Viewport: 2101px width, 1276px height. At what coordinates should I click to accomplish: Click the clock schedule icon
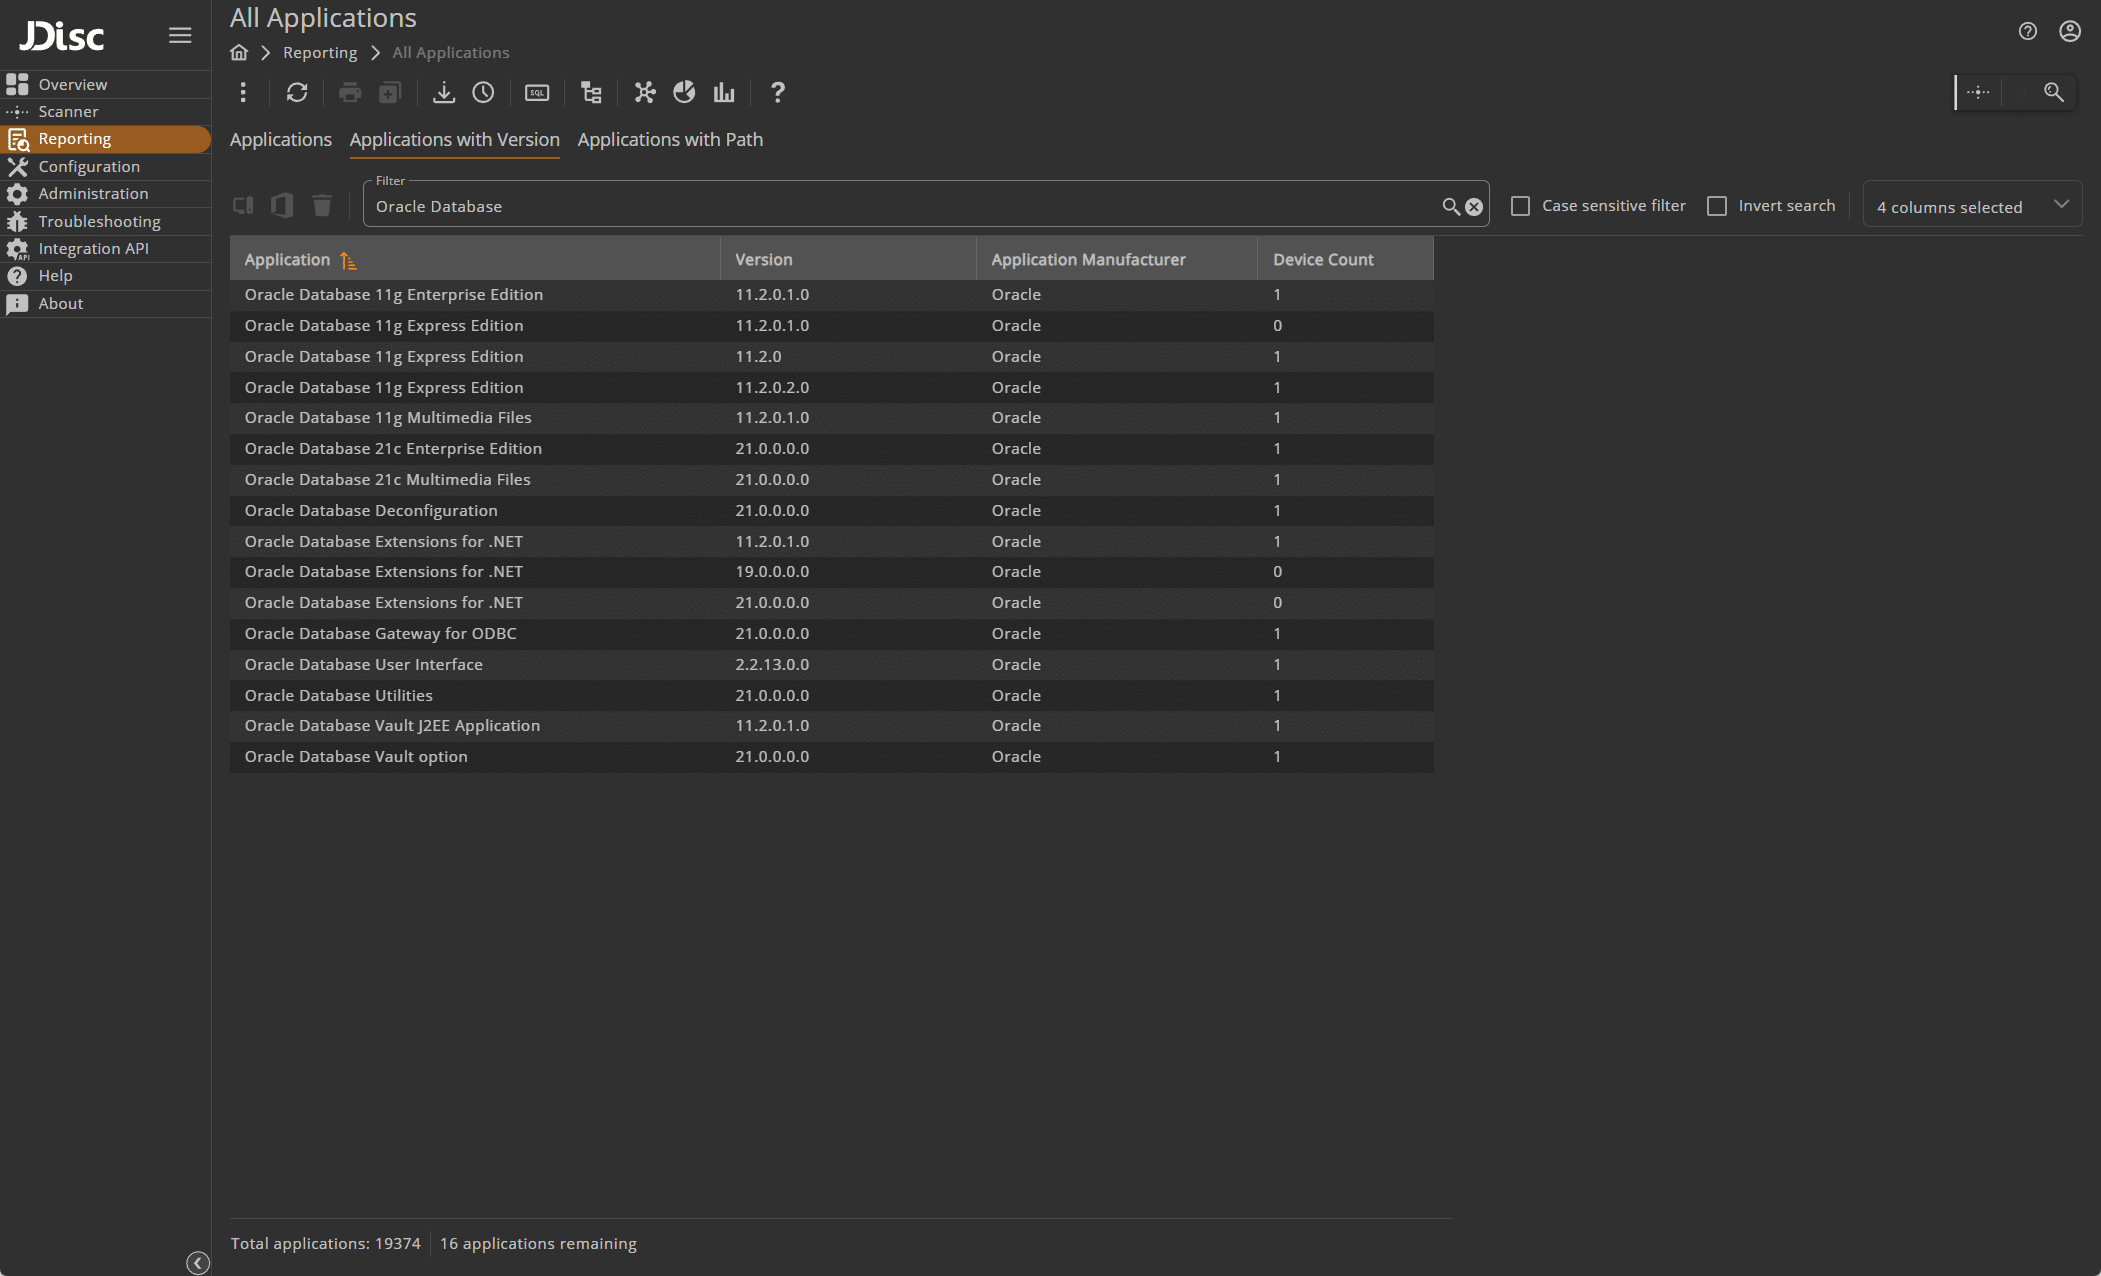pos(483,93)
